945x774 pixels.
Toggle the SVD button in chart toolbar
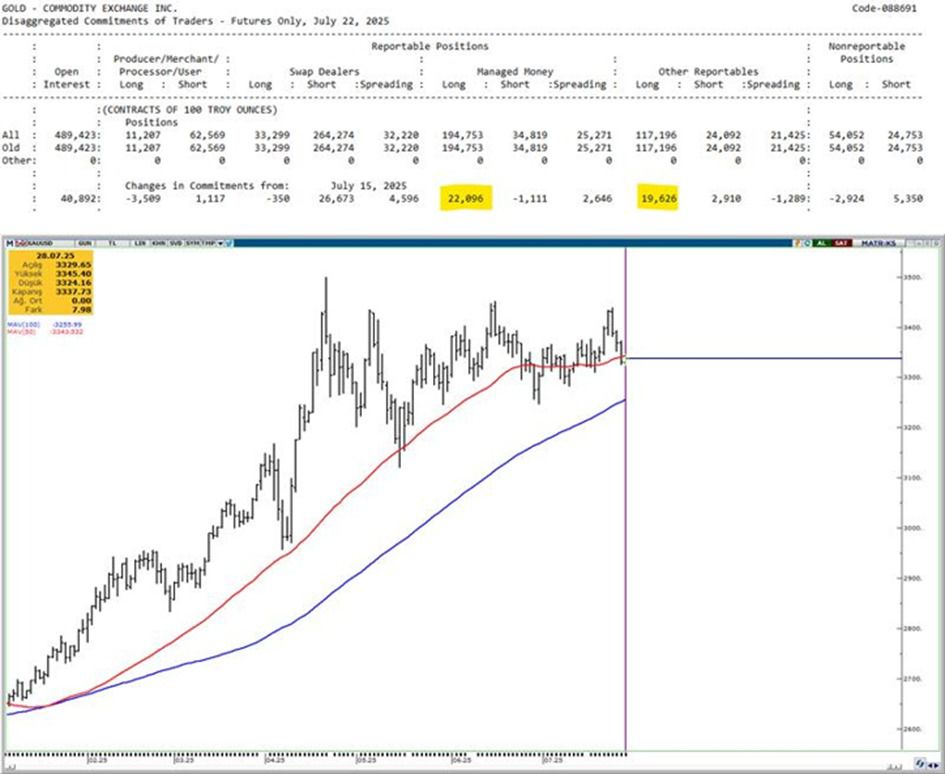click(x=175, y=243)
